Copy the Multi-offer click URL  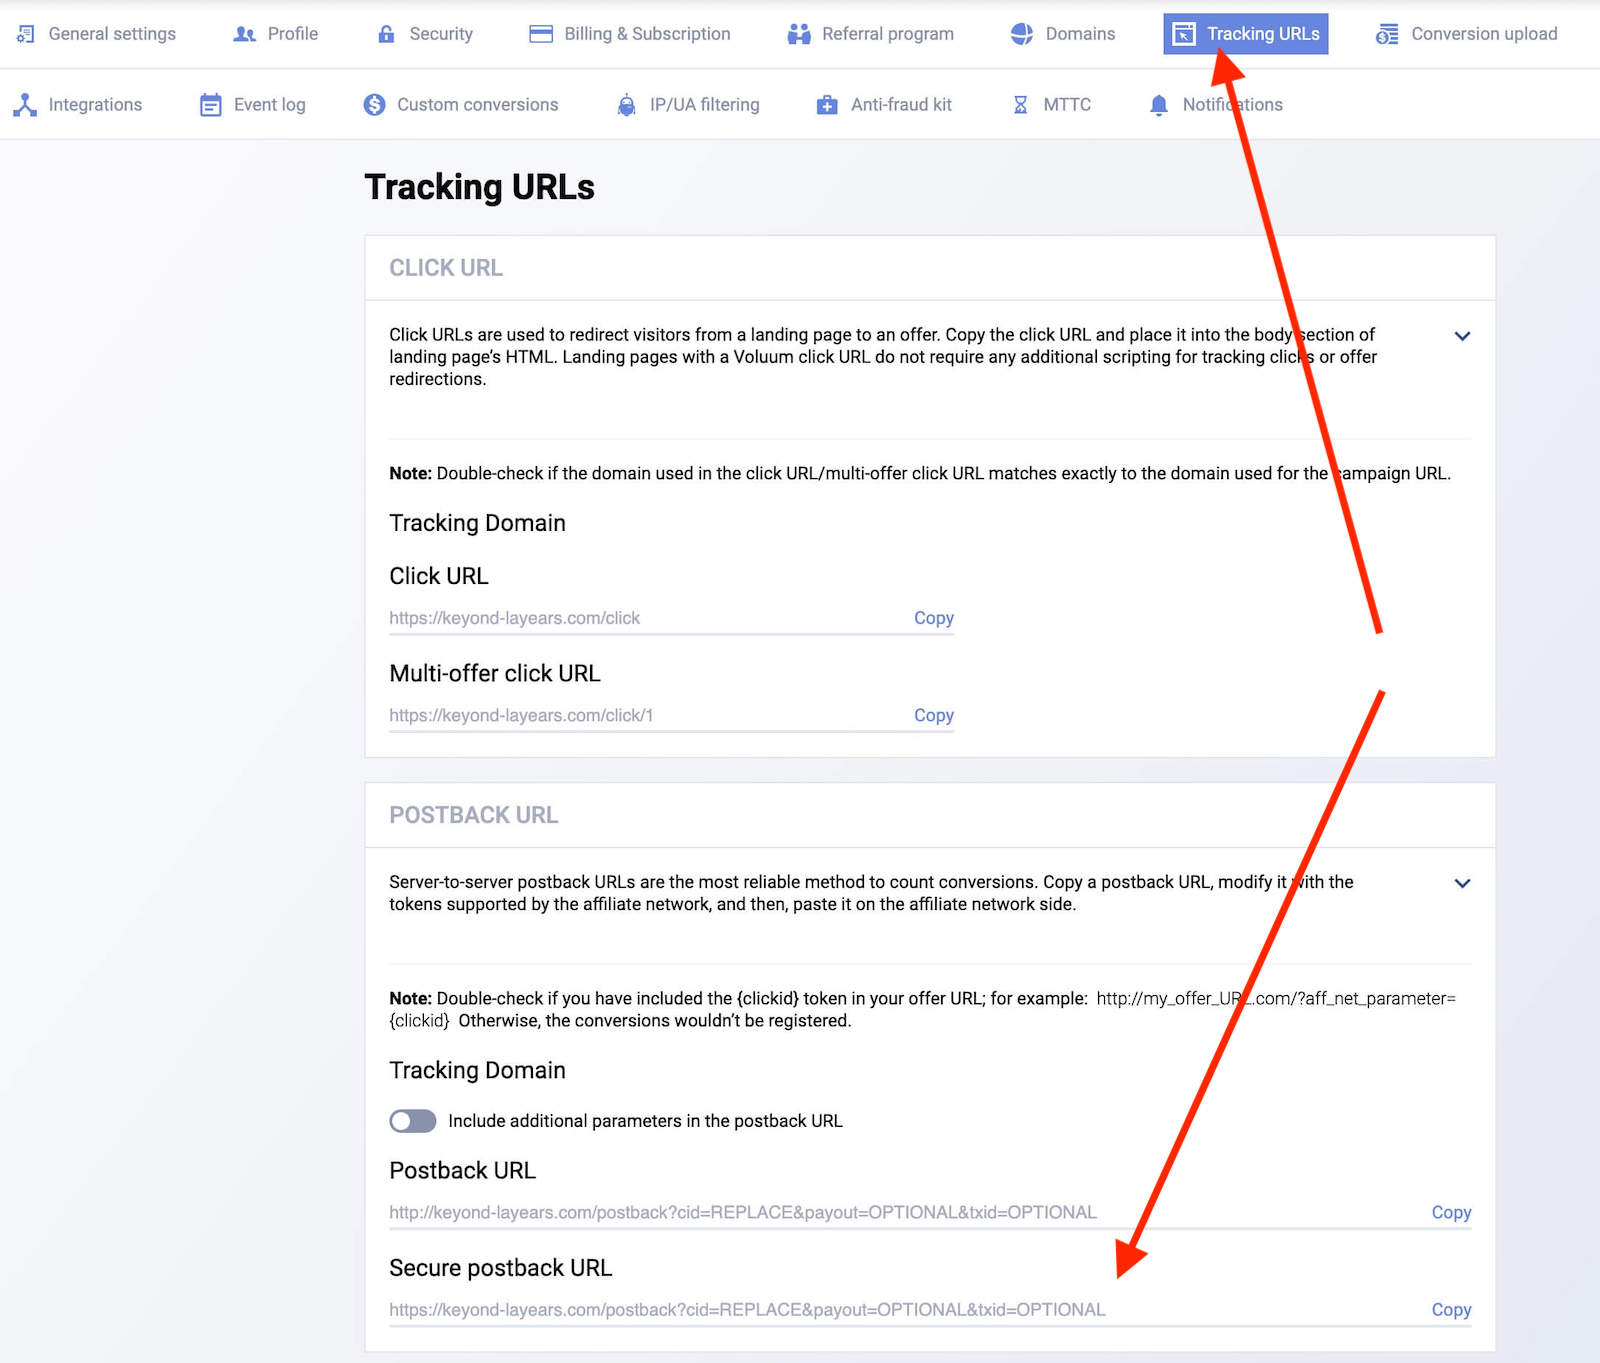(933, 715)
